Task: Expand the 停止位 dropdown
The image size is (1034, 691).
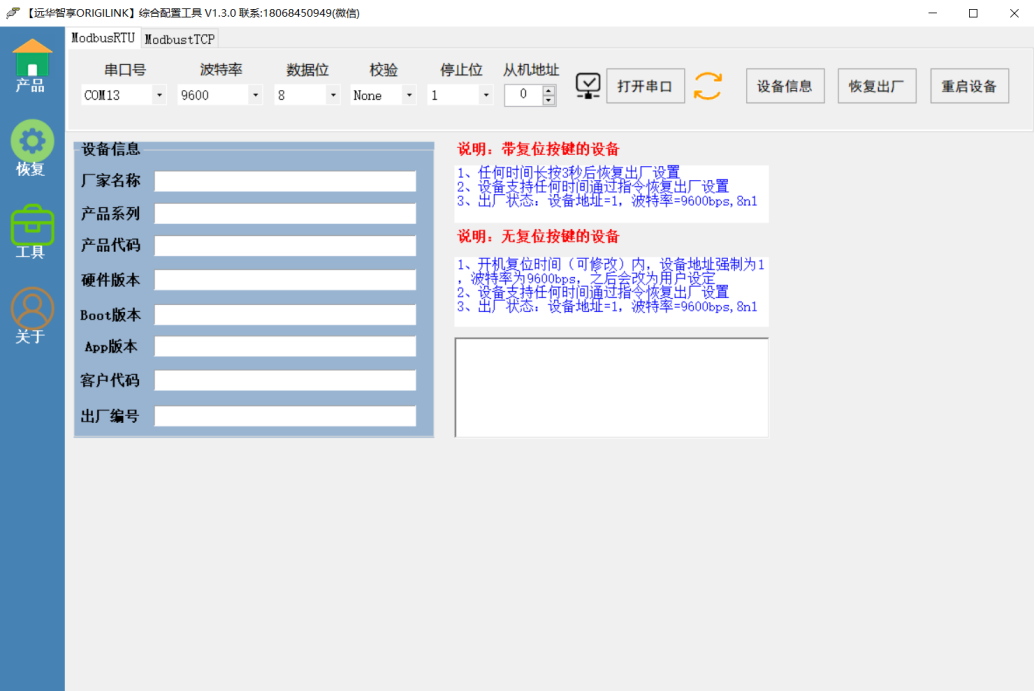Action: (x=485, y=95)
